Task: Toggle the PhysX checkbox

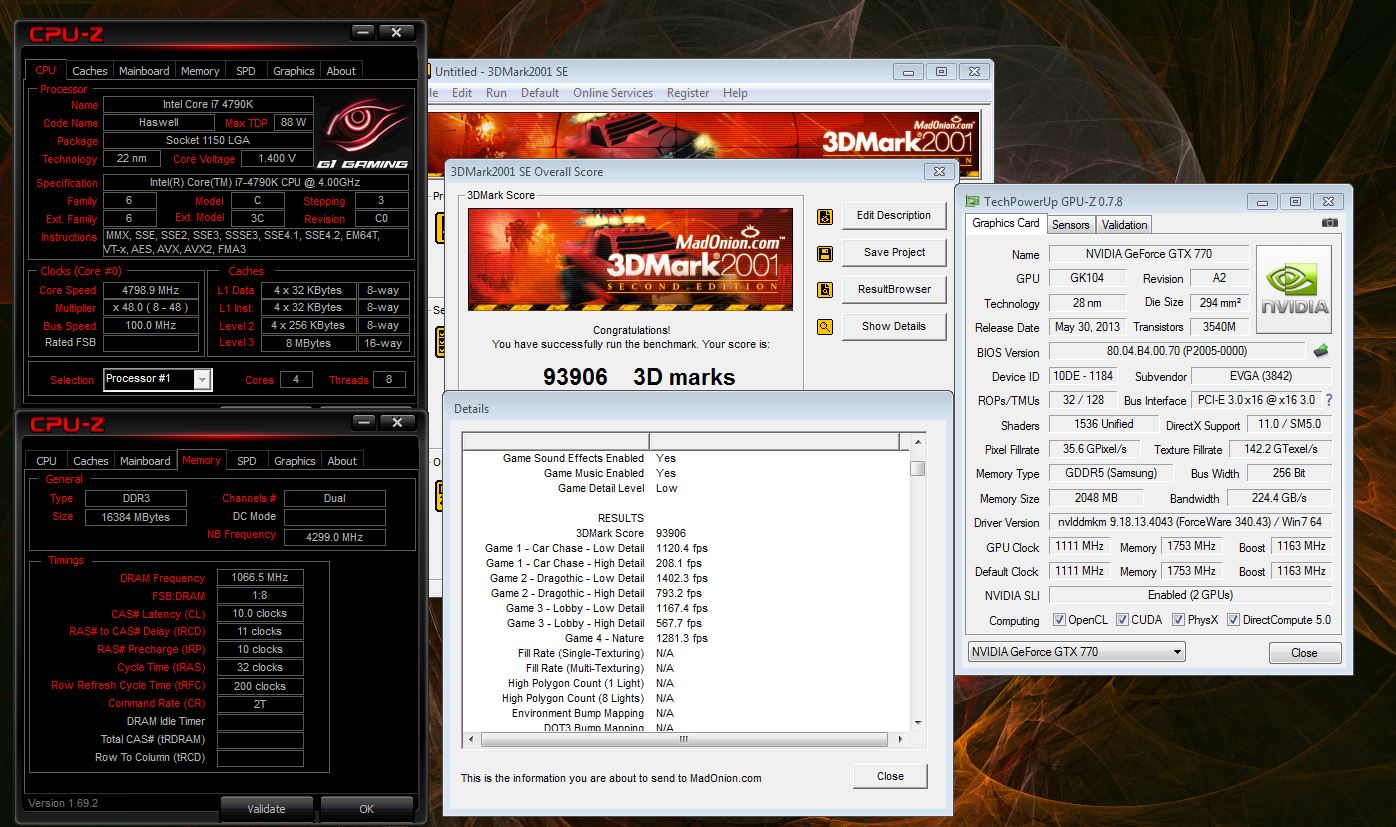Action: click(1179, 620)
